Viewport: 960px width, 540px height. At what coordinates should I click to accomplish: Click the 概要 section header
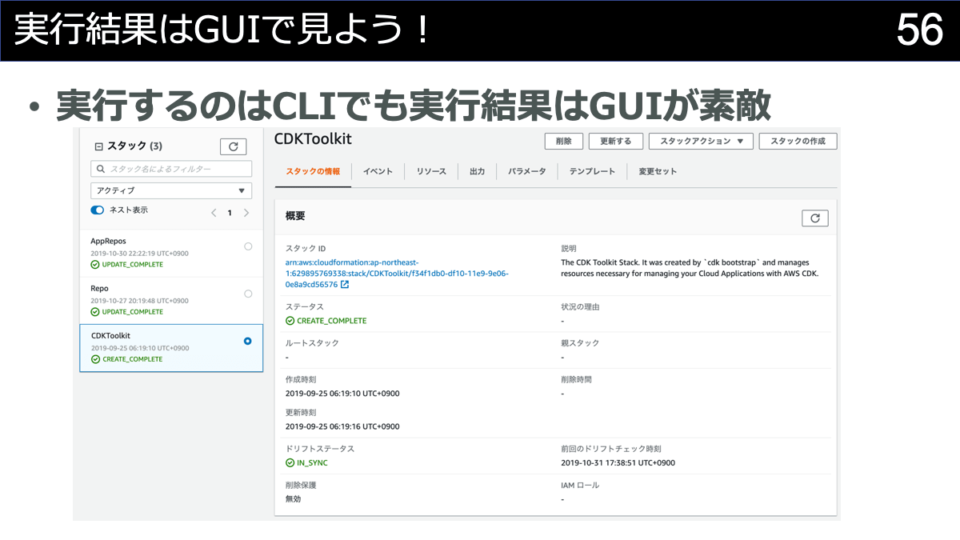(x=295, y=216)
